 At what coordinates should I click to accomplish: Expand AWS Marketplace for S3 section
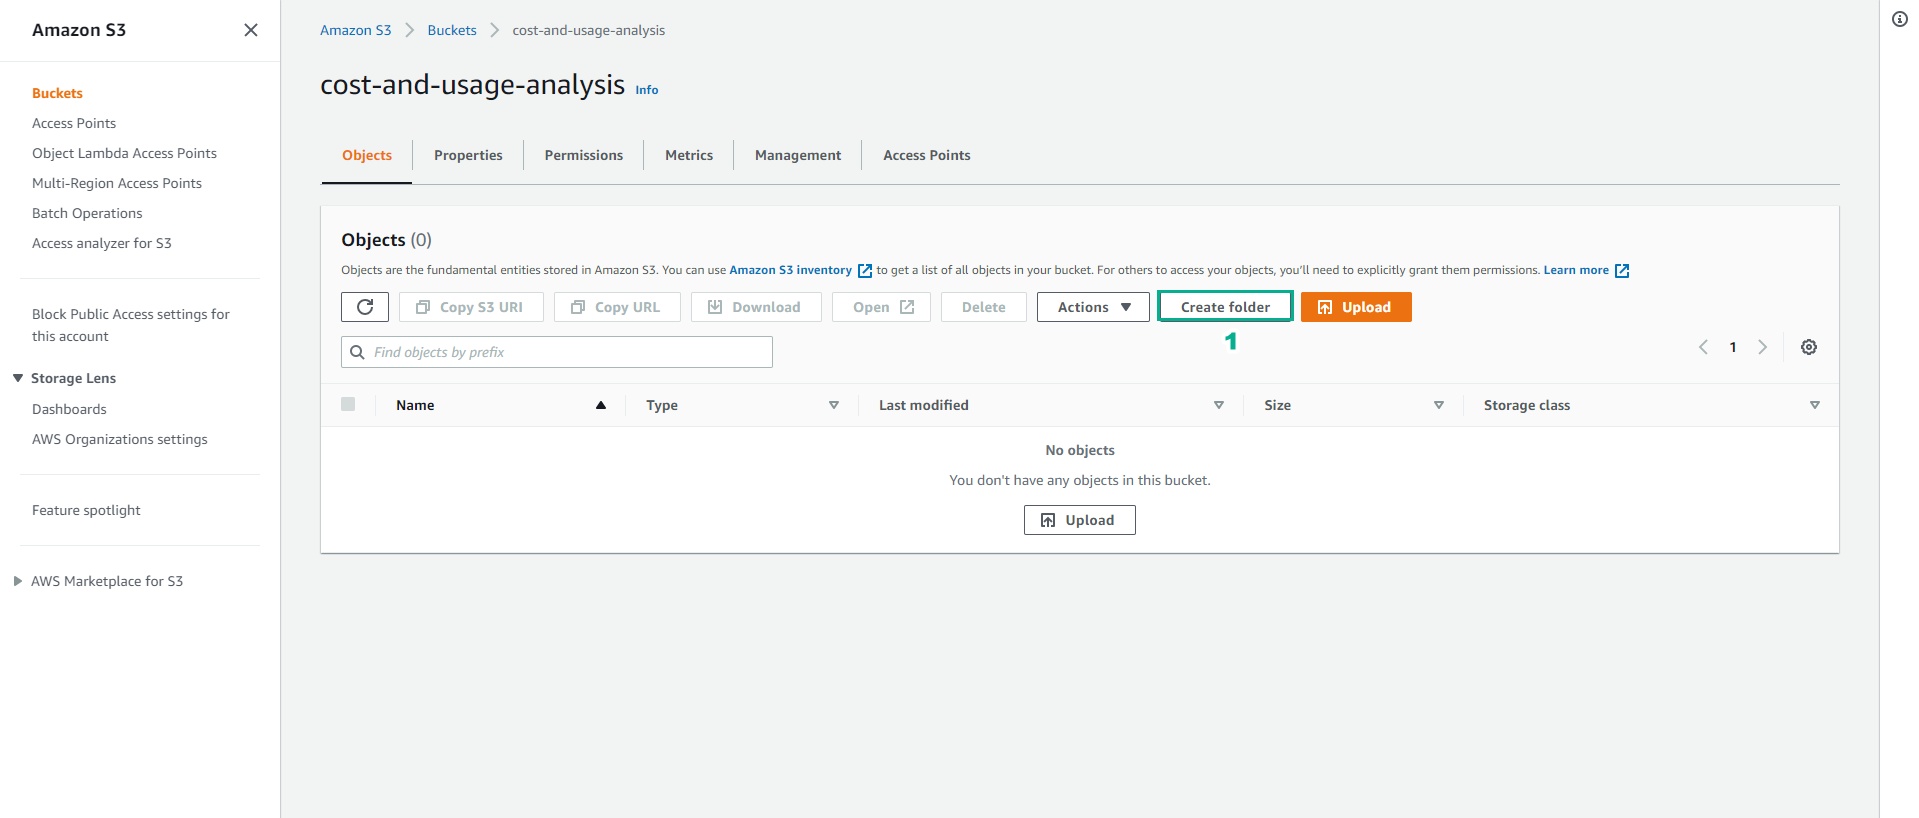(x=18, y=581)
